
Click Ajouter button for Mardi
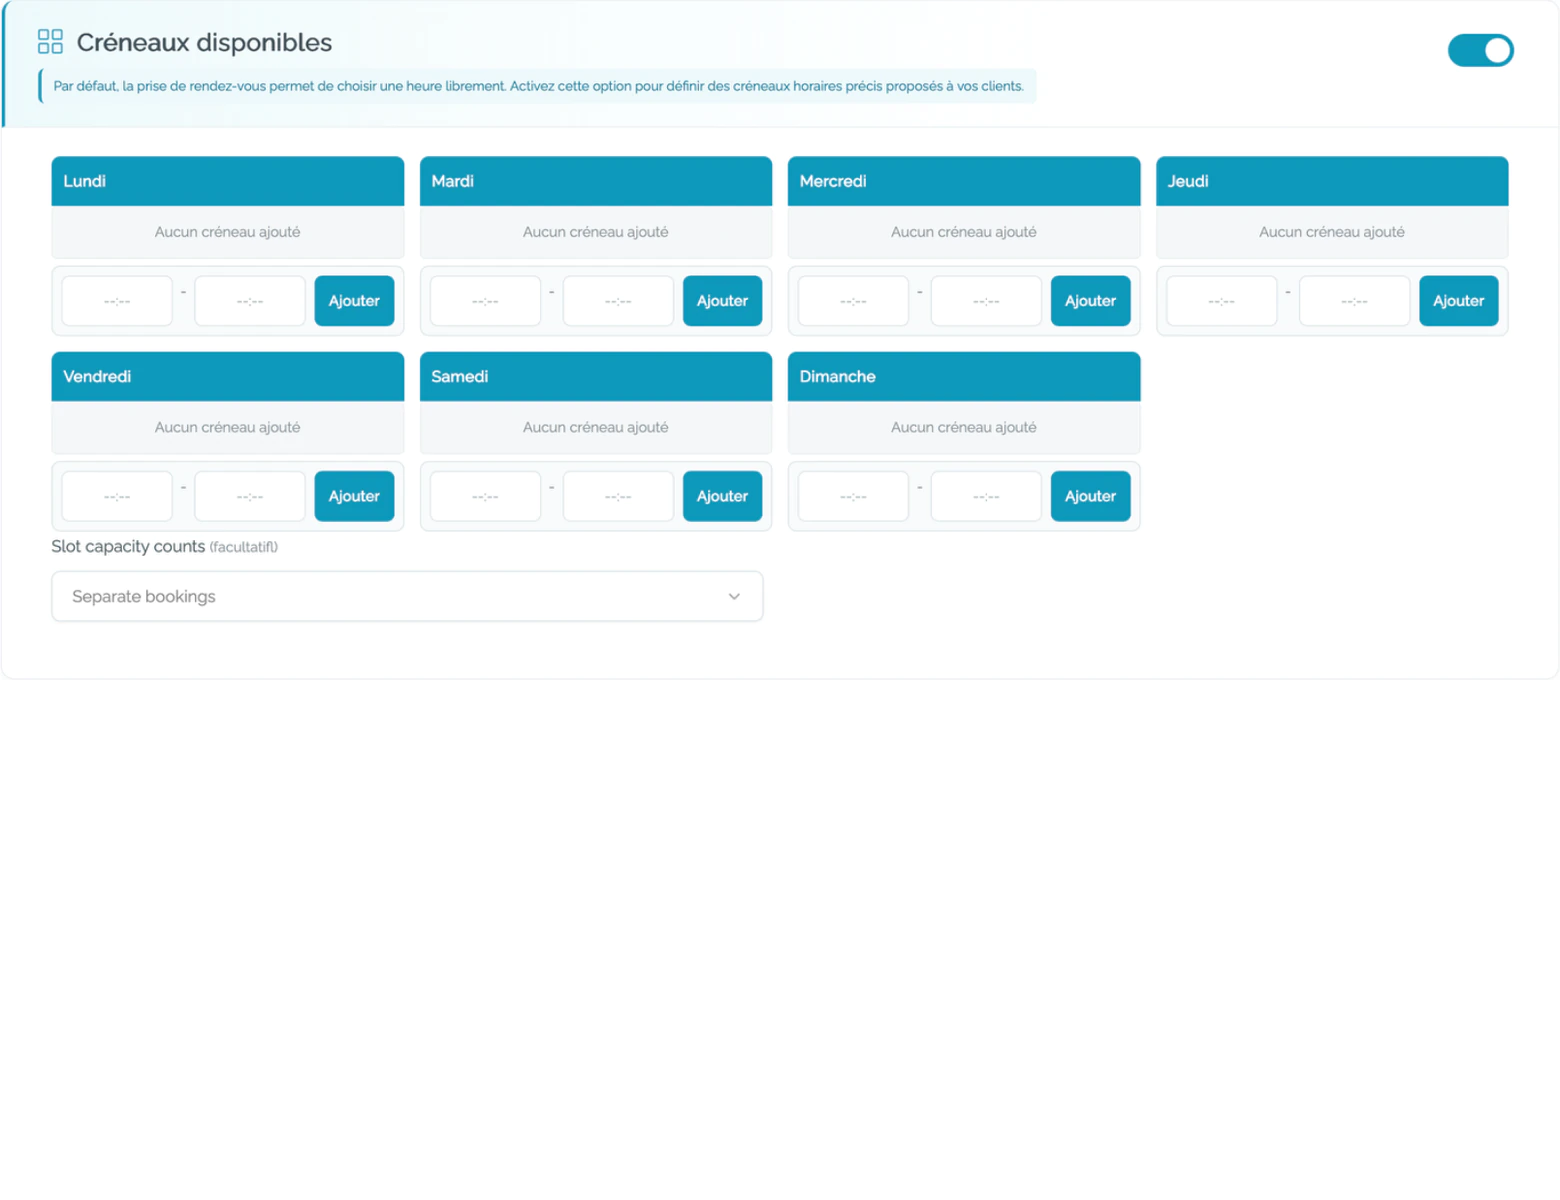coord(722,301)
